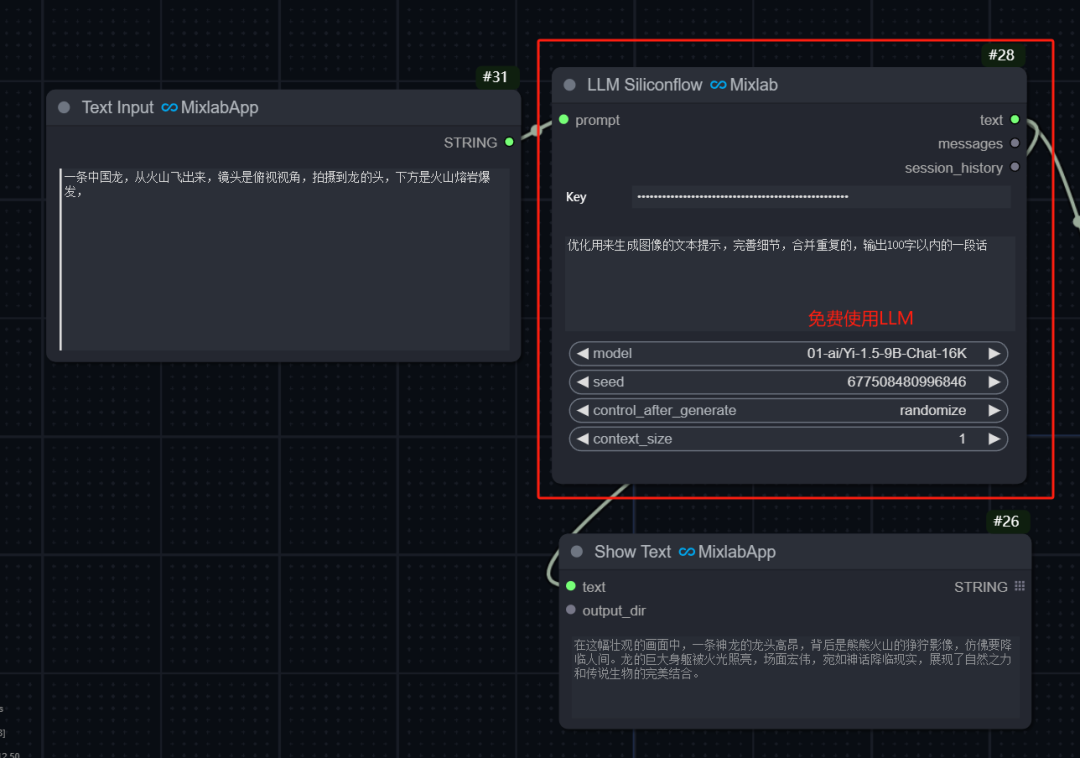Increase the seed value with right arrow
Viewport: 1080px width, 758px height.
point(994,382)
